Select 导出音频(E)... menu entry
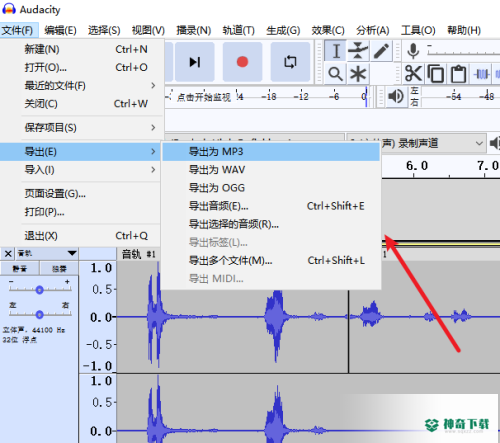The height and width of the screenshot is (443, 500). 271,206
